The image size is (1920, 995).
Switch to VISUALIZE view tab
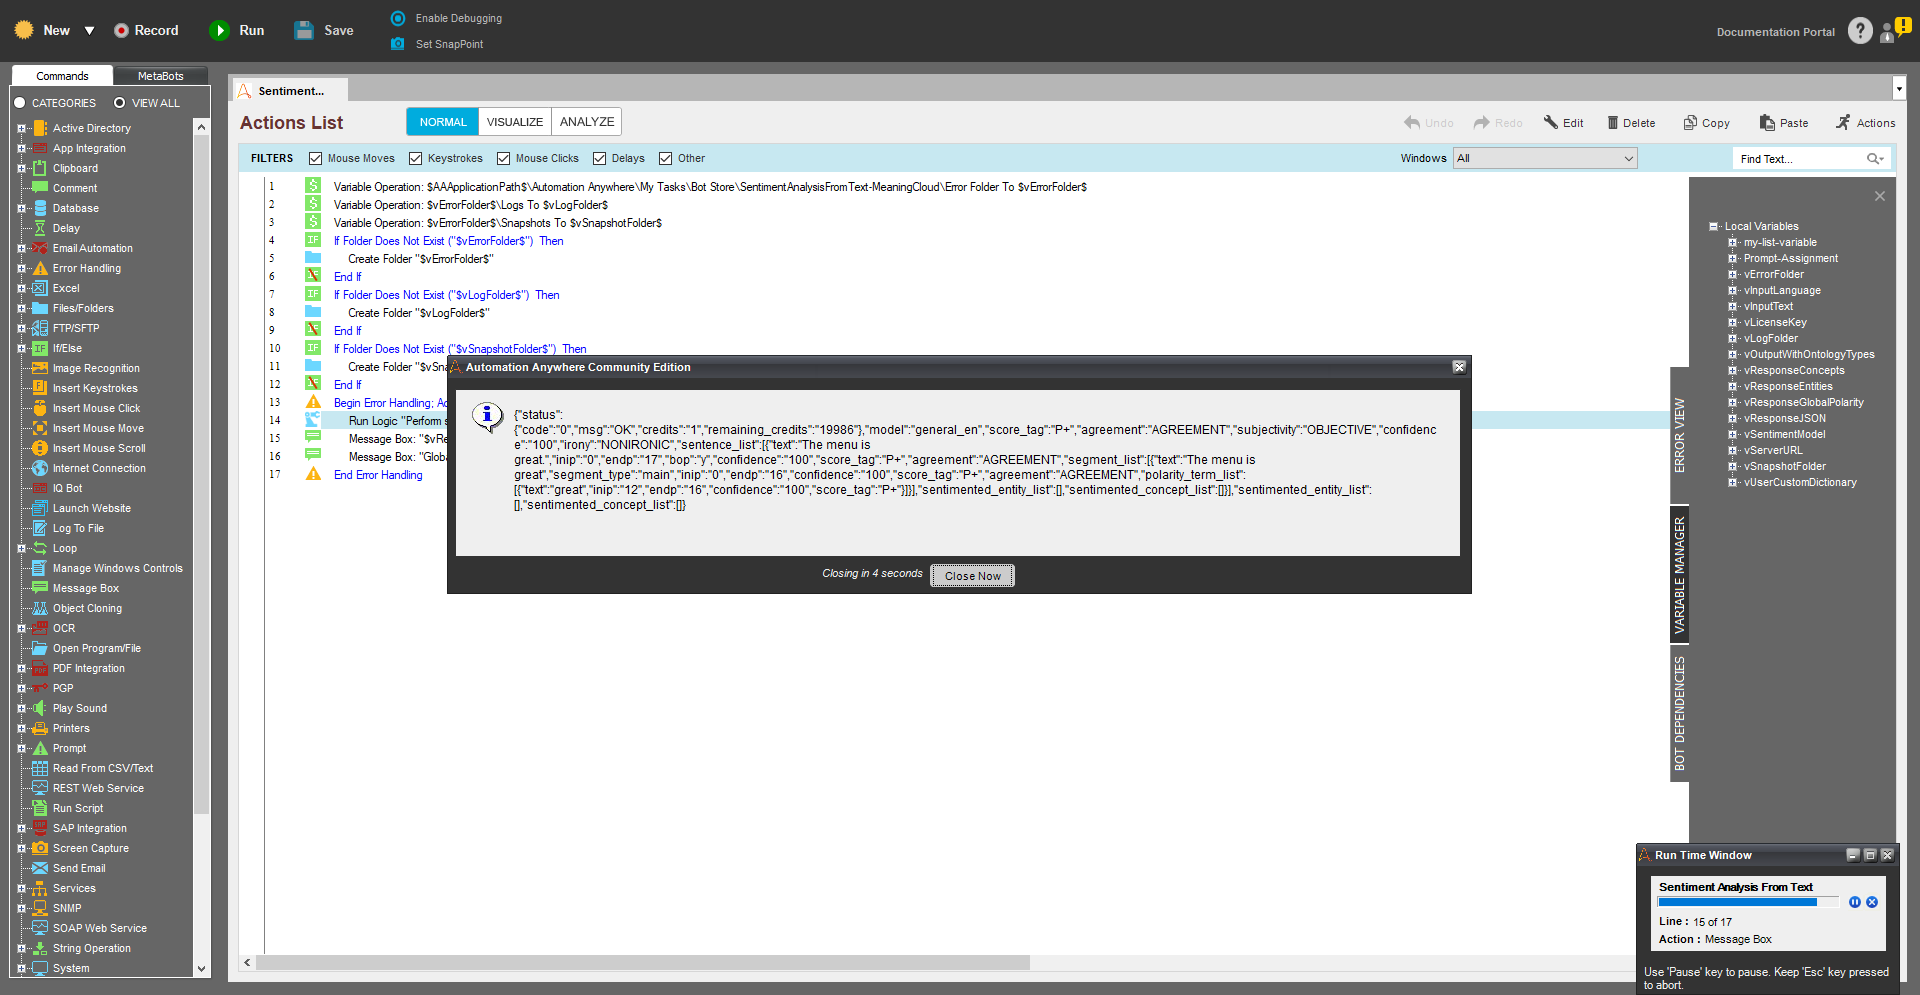[515, 122]
